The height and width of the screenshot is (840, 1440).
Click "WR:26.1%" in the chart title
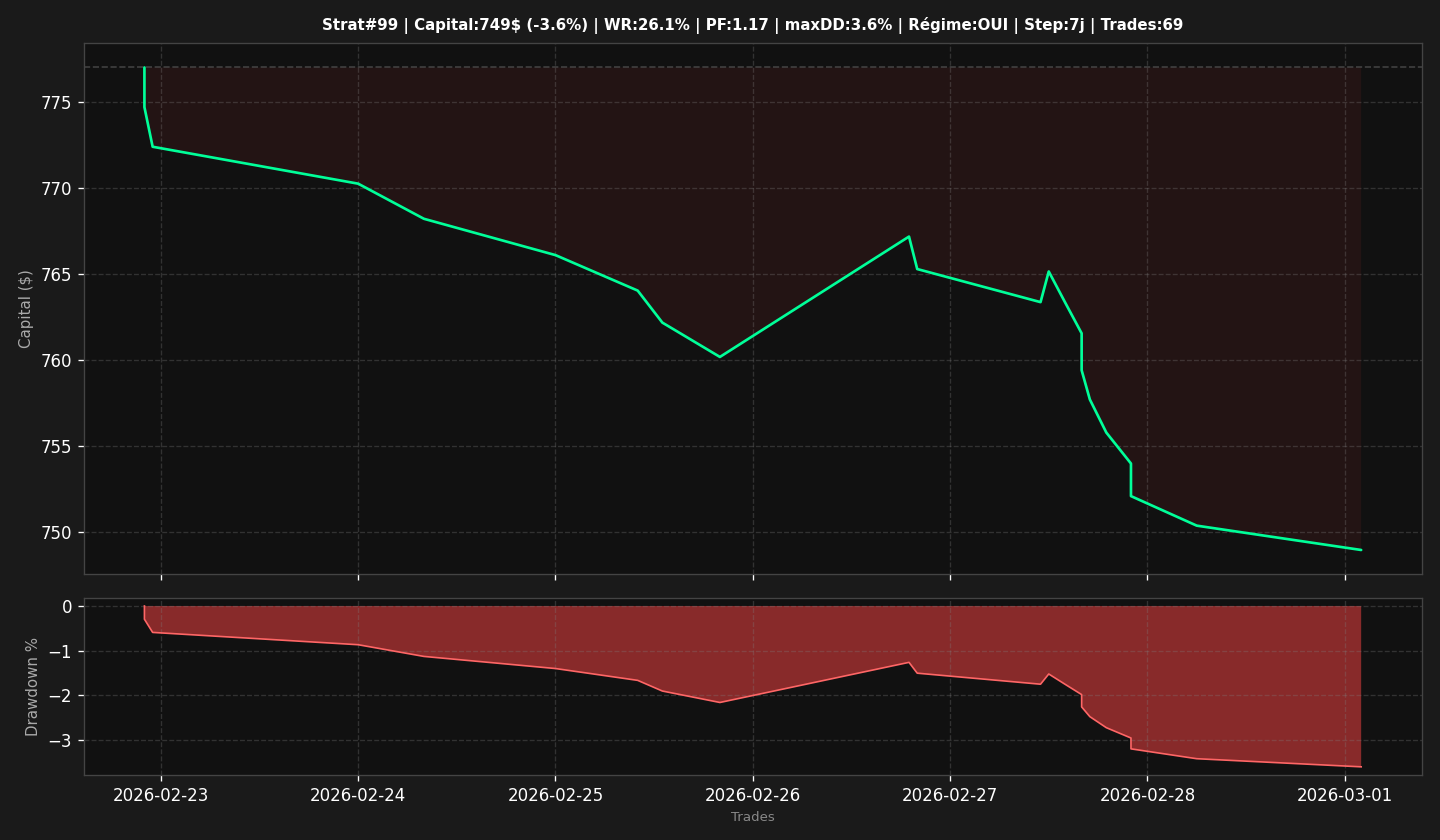(647, 25)
